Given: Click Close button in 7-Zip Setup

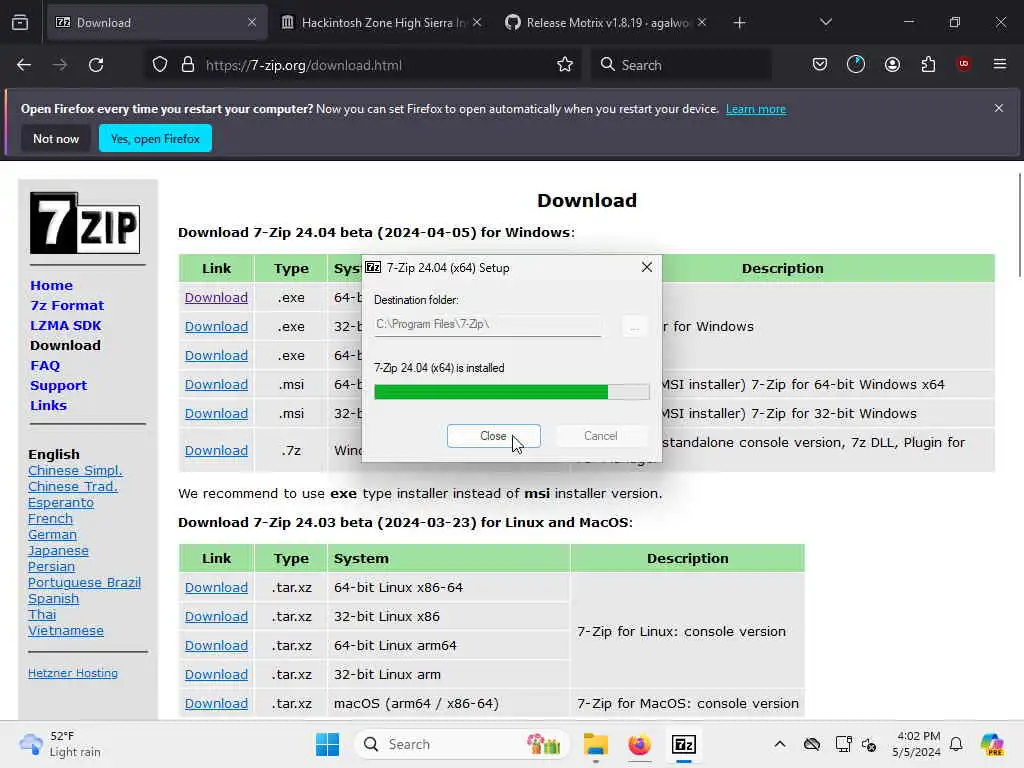Looking at the screenshot, I should click(494, 436).
